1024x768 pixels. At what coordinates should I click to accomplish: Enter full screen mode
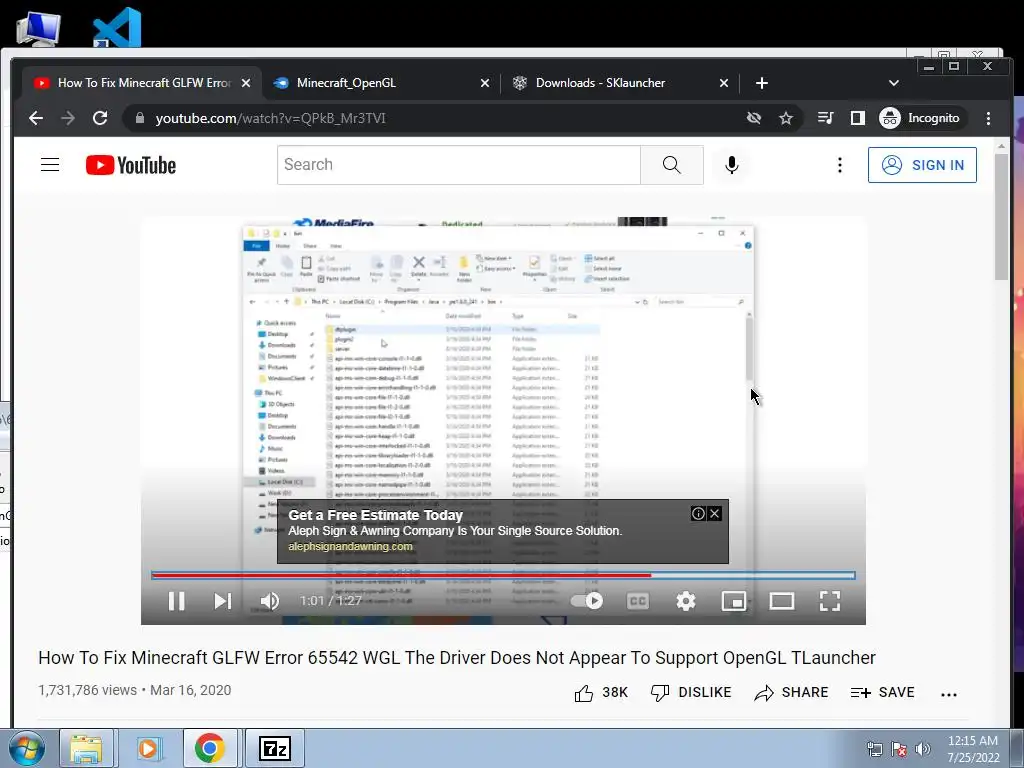(x=829, y=601)
